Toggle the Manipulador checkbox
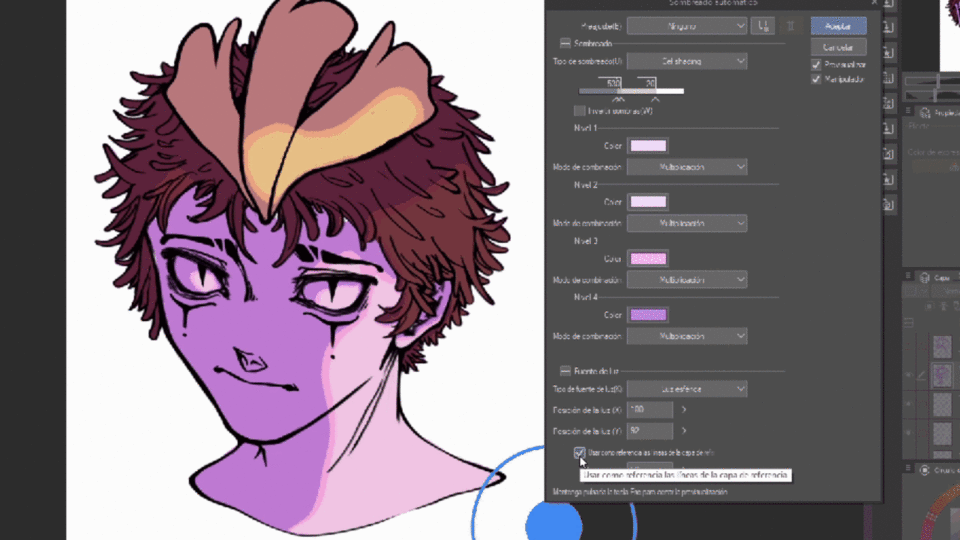The image size is (960, 540). (816, 79)
